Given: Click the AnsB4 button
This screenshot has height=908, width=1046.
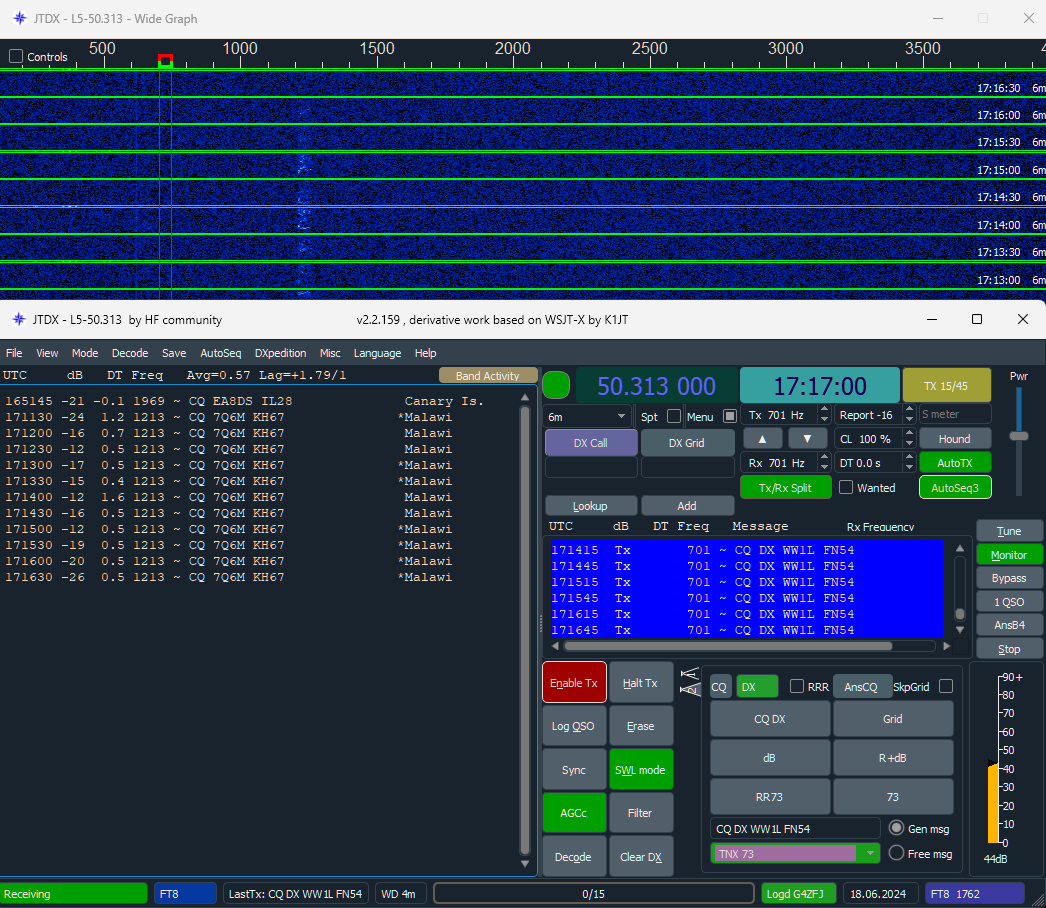Looking at the screenshot, I should [x=1009, y=625].
